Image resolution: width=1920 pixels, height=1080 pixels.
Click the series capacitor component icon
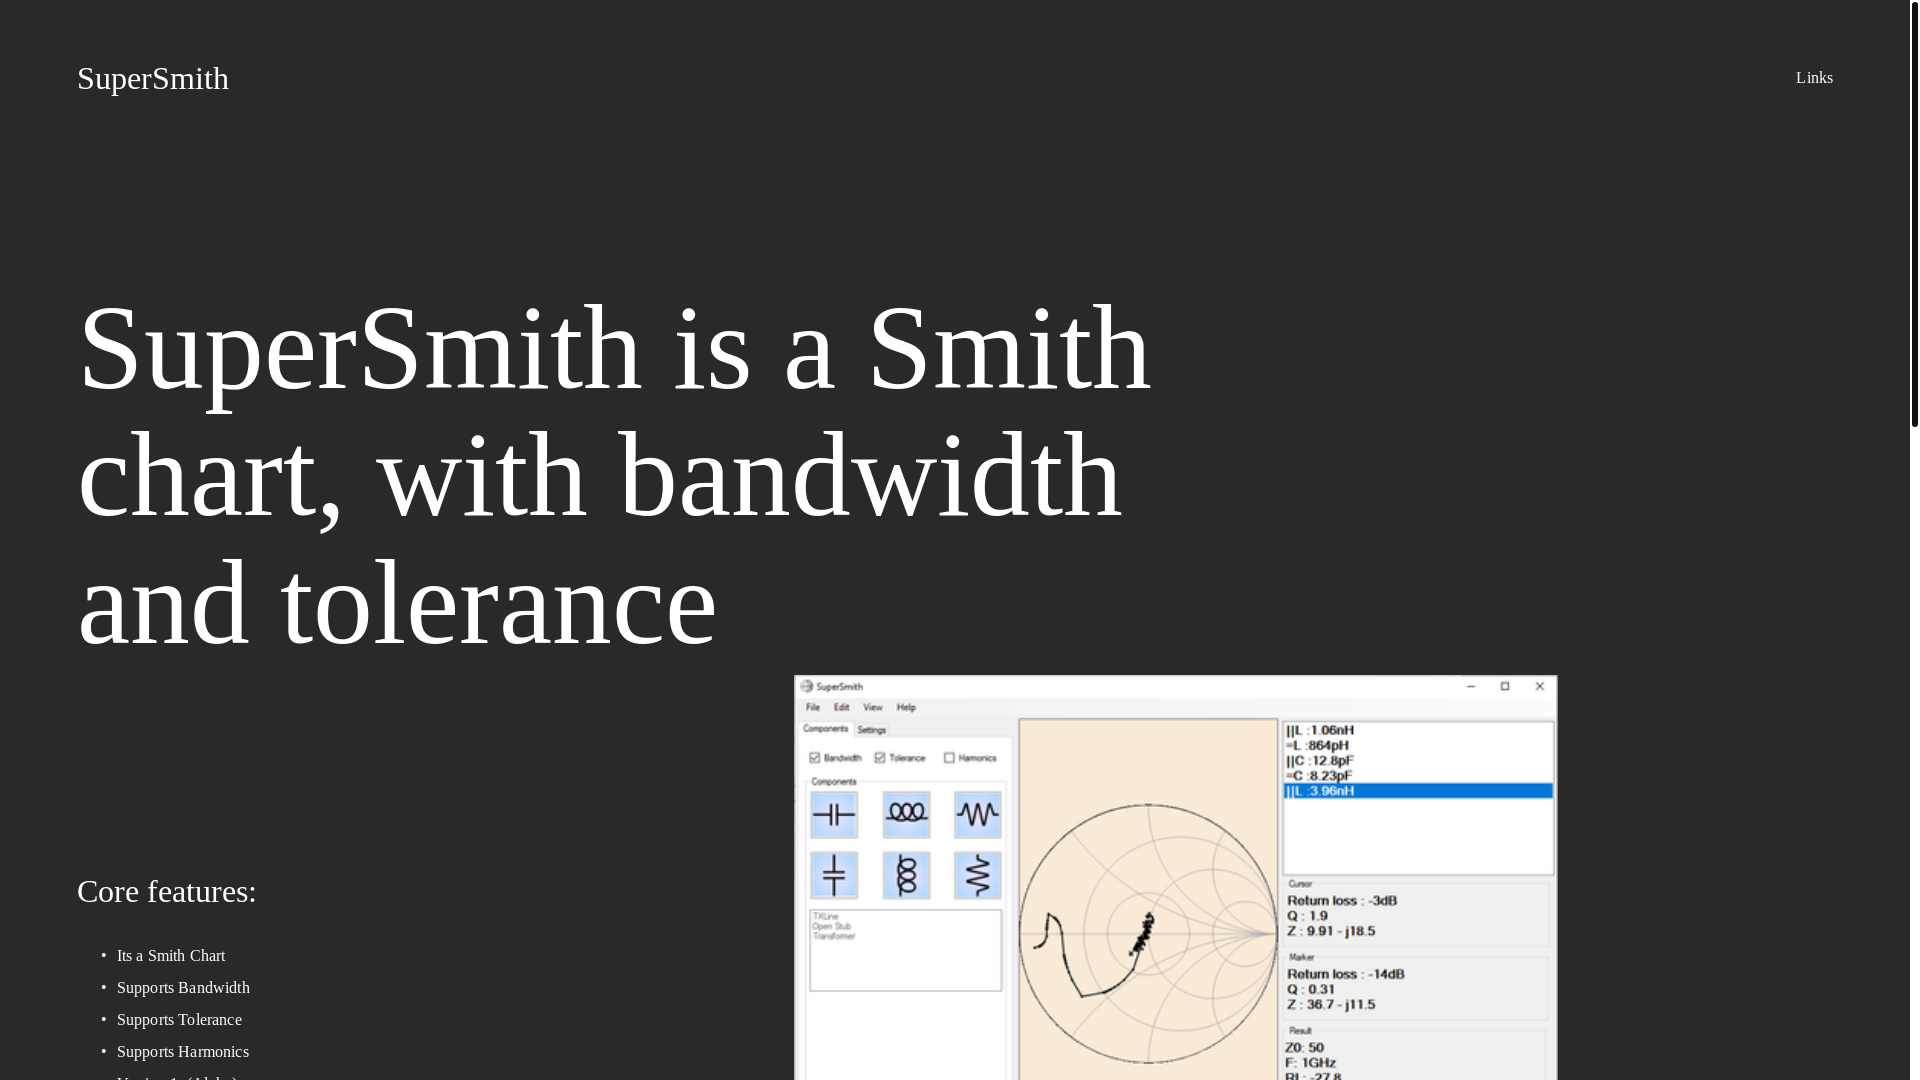[x=834, y=815]
